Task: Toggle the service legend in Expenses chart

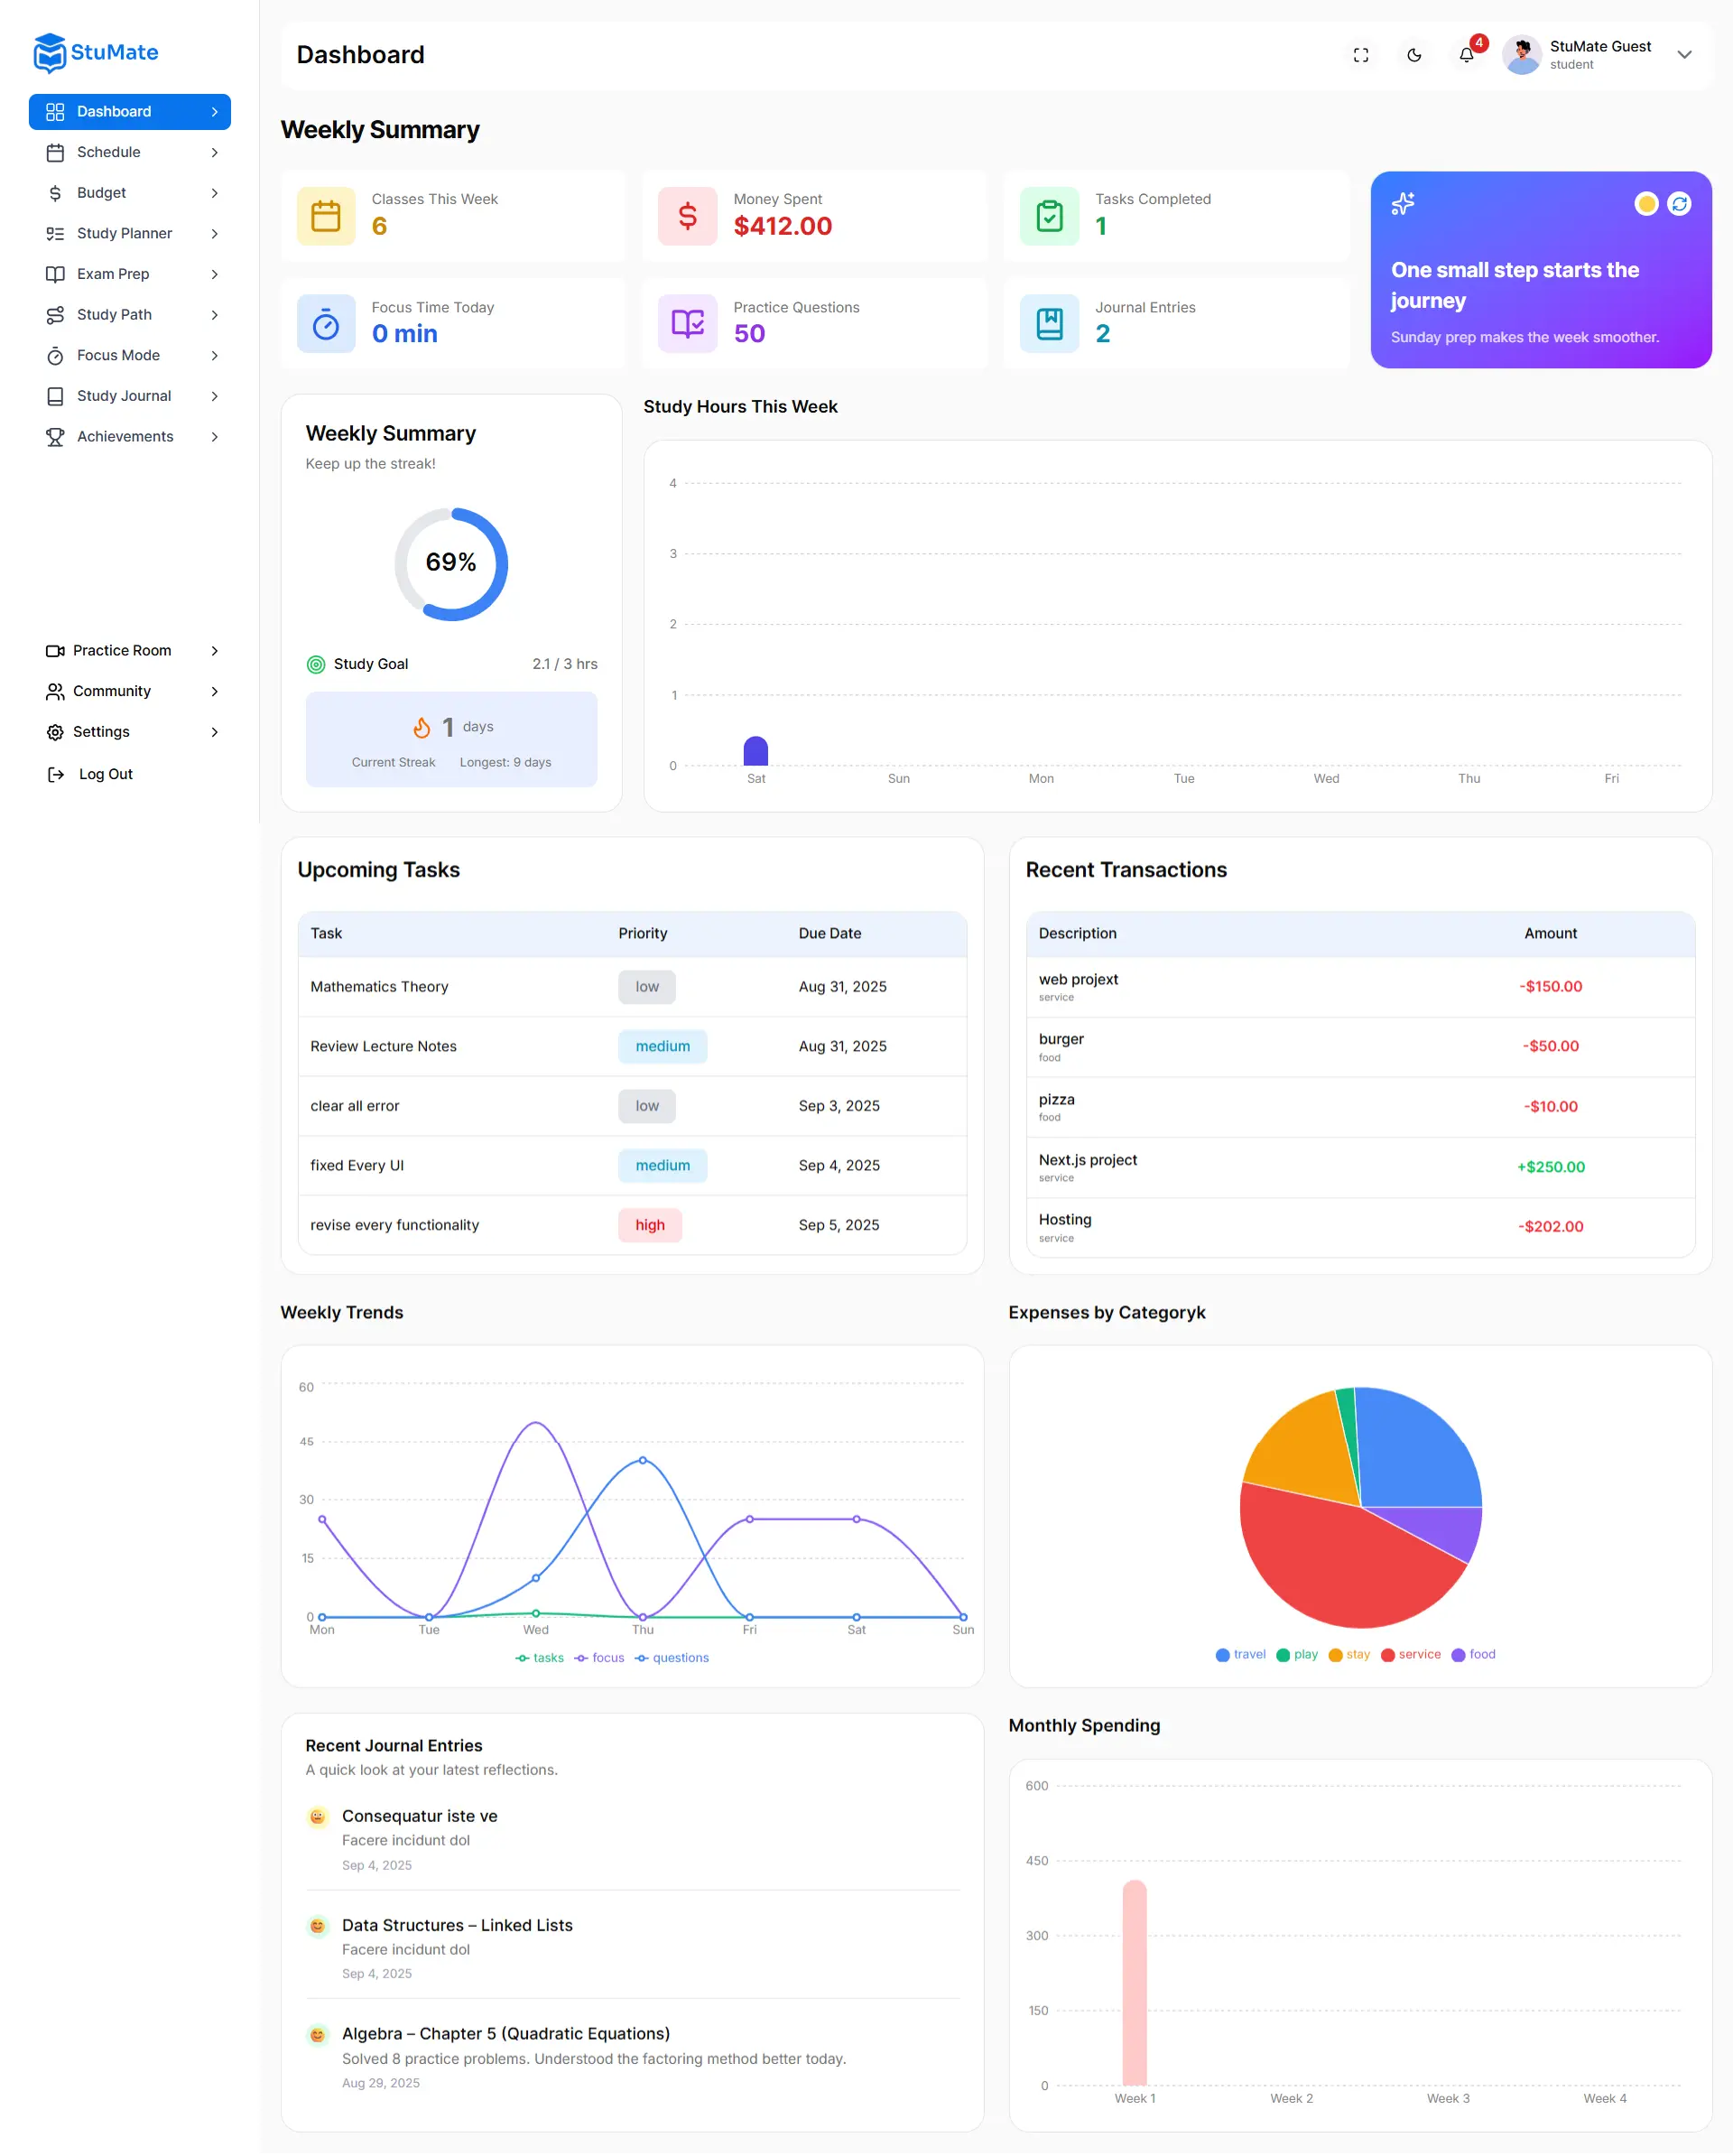Action: point(1410,1655)
